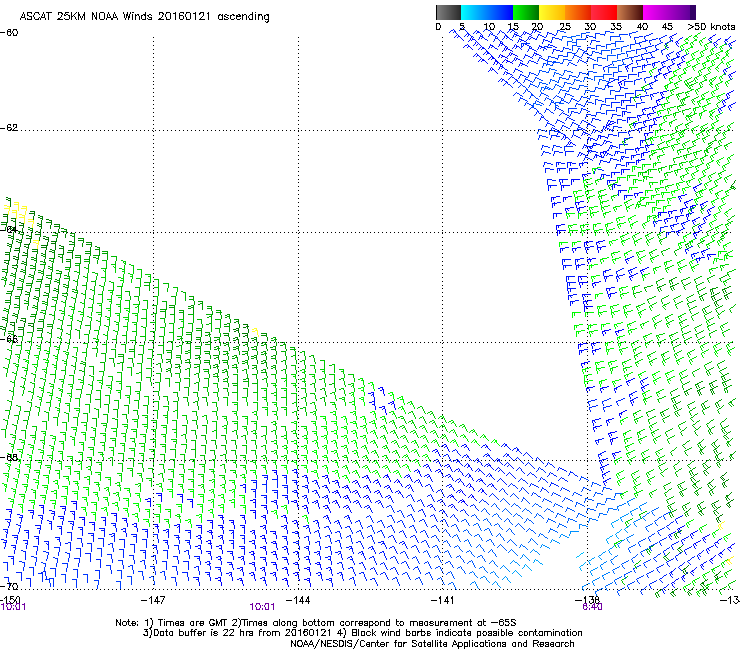Screen dimensions: 740x650
Task: Click the 8:40 time label
Action: (x=592, y=607)
